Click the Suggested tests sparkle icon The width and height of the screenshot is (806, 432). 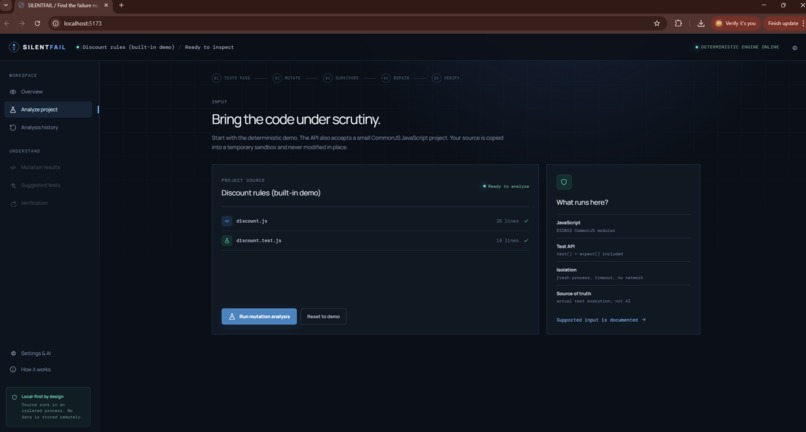click(x=13, y=185)
